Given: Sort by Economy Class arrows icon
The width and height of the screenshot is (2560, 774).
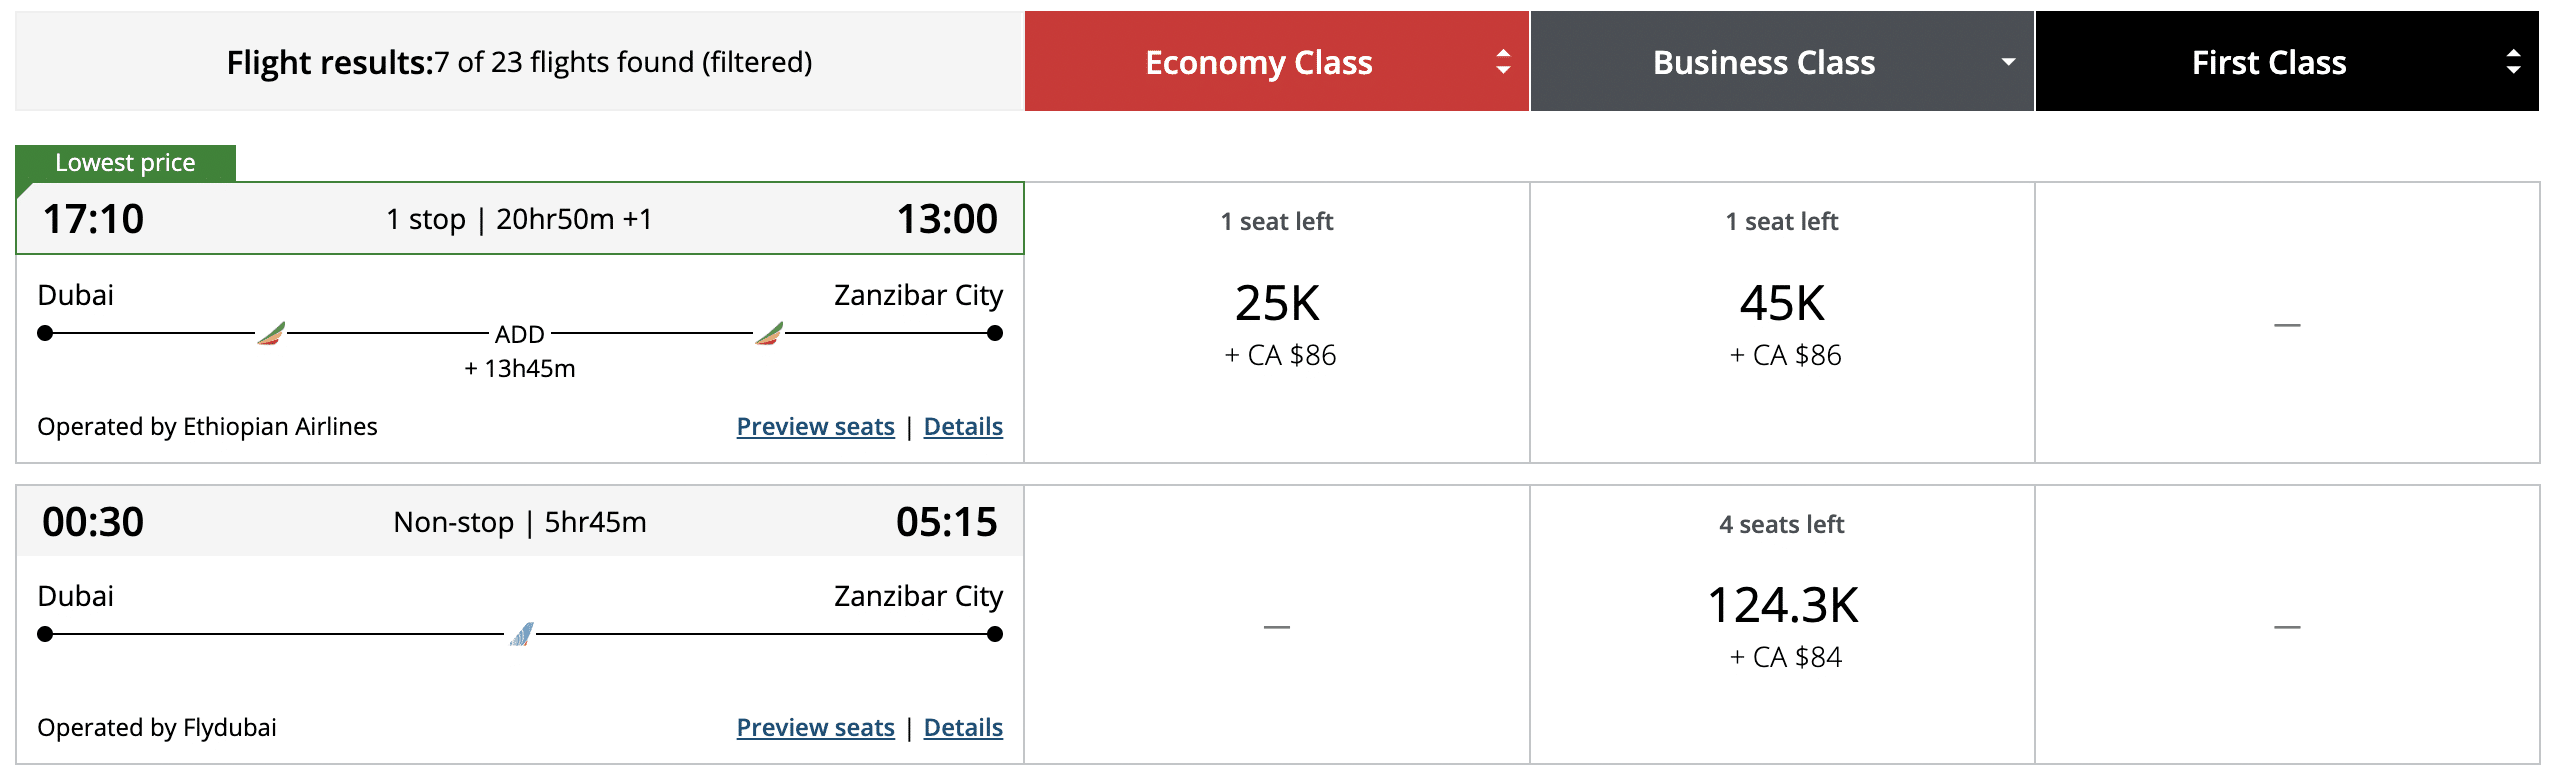Looking at the screenshot, I should coord(1502,62).
